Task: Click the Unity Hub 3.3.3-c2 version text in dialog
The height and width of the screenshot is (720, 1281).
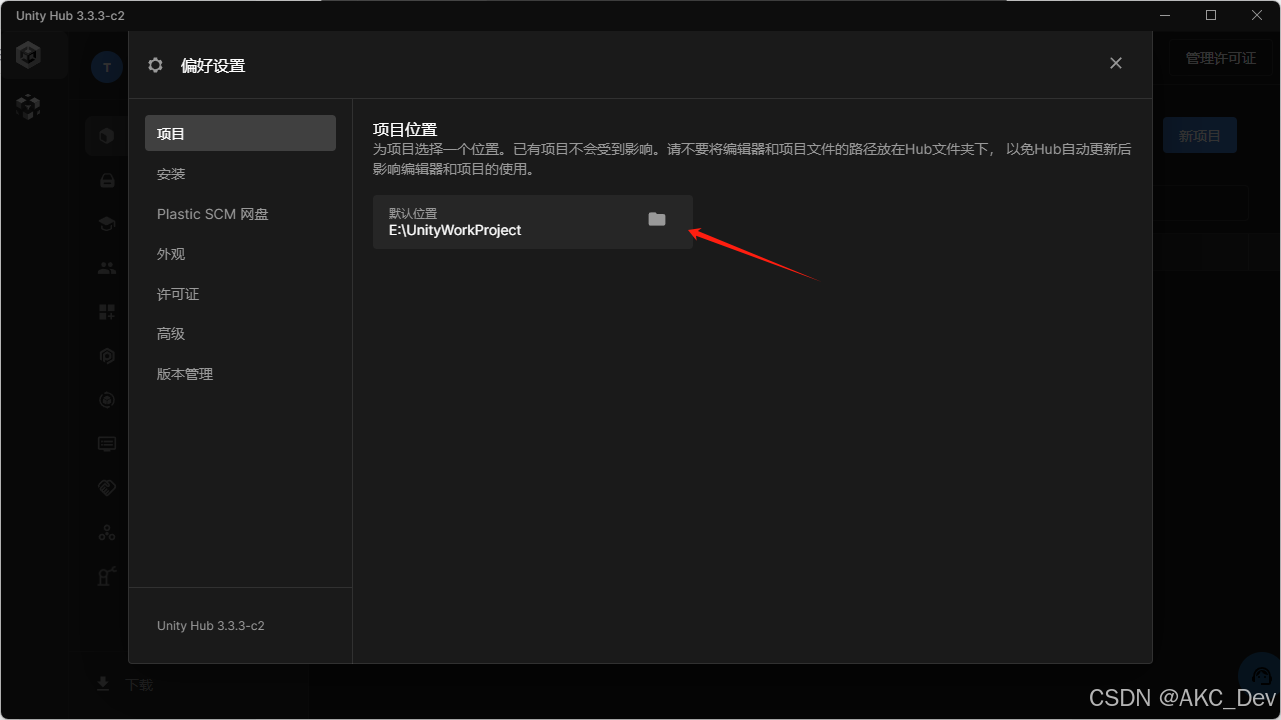Action: (211, 626)
